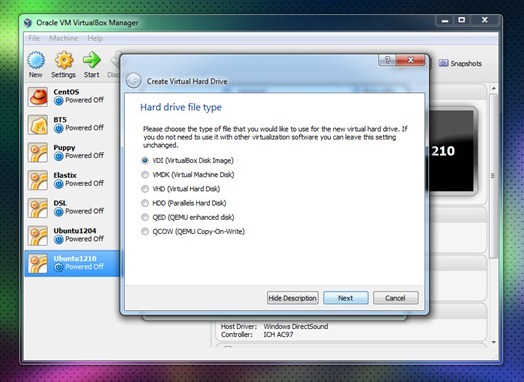Open the File menu
This screenshot has height=382, width=524.
34,38
